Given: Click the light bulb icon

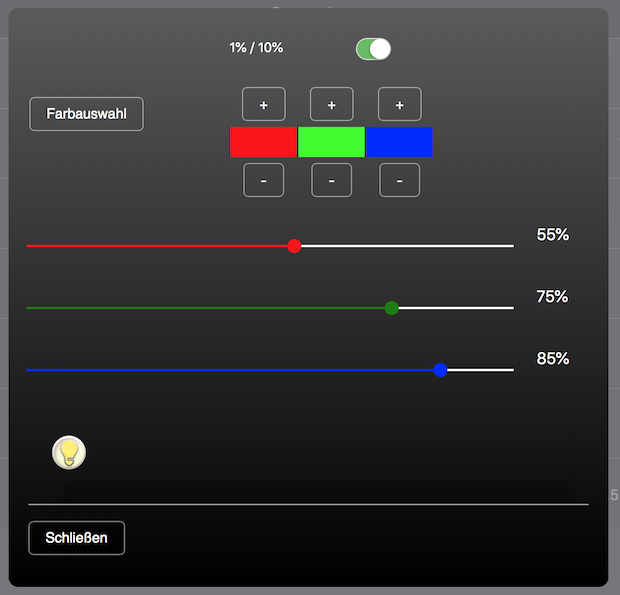Looking at the screenshot, I should point(68,453).
